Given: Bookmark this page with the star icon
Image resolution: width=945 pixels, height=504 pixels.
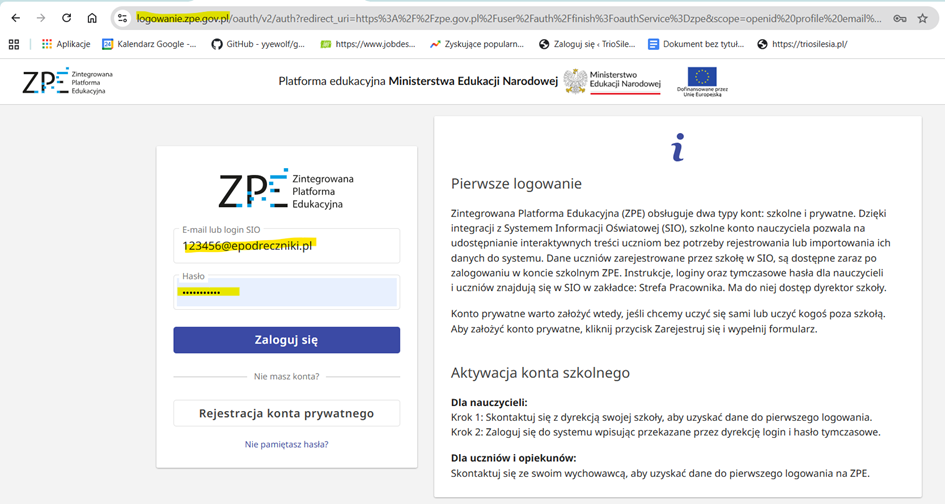Looking at the screenshot, I should (x=922, y=18).
